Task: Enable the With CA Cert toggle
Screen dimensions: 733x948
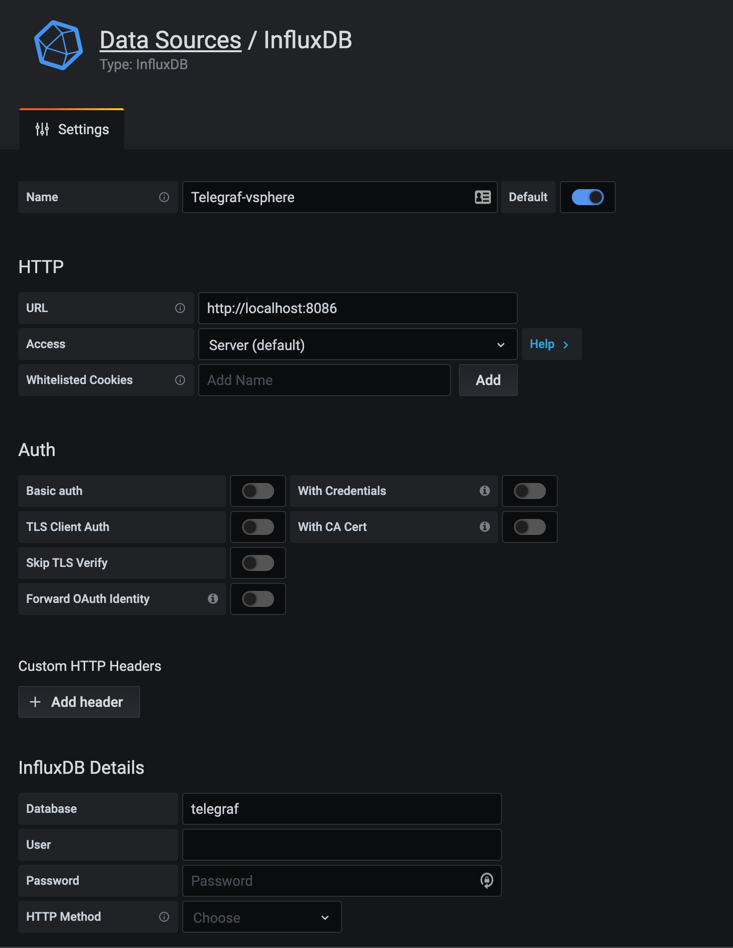Action: coord(530,527)
